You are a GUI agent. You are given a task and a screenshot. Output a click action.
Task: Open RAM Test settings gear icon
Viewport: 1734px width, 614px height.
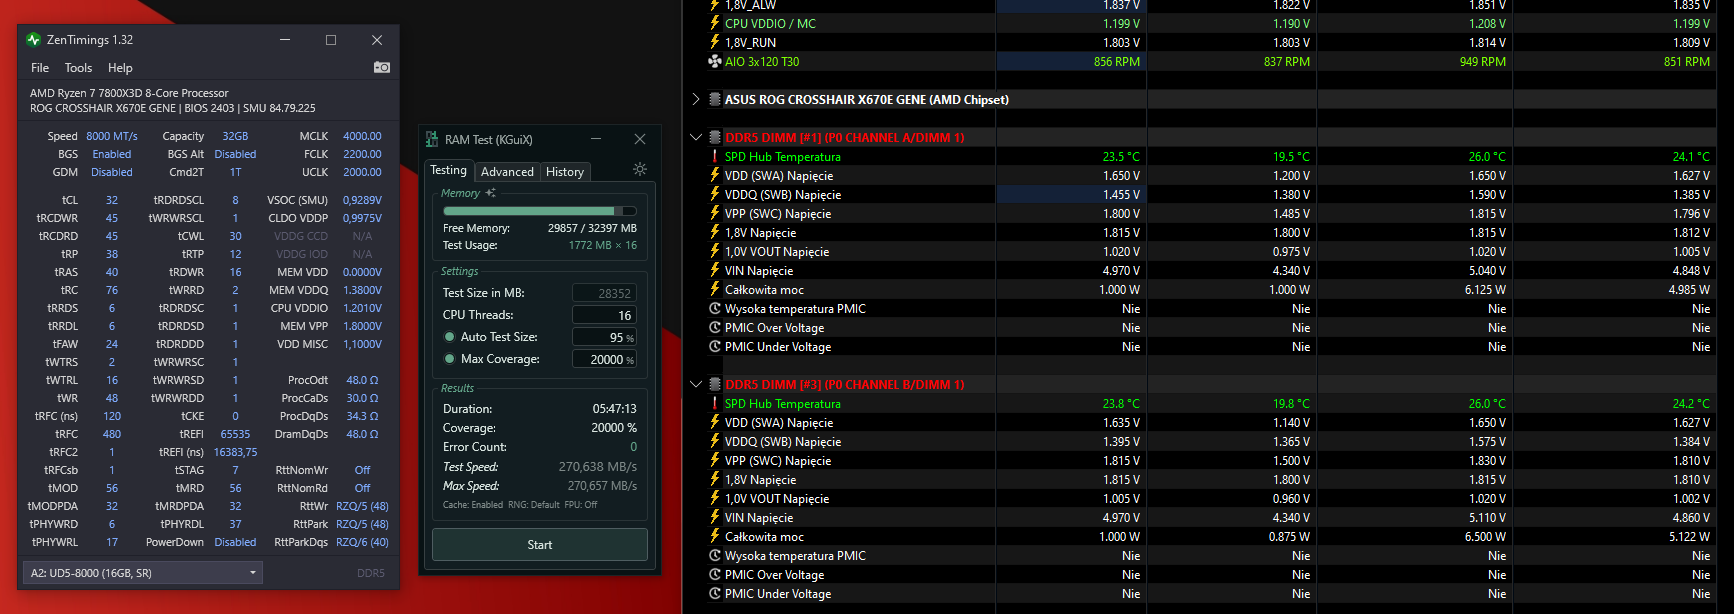click(x=640, y=170)
